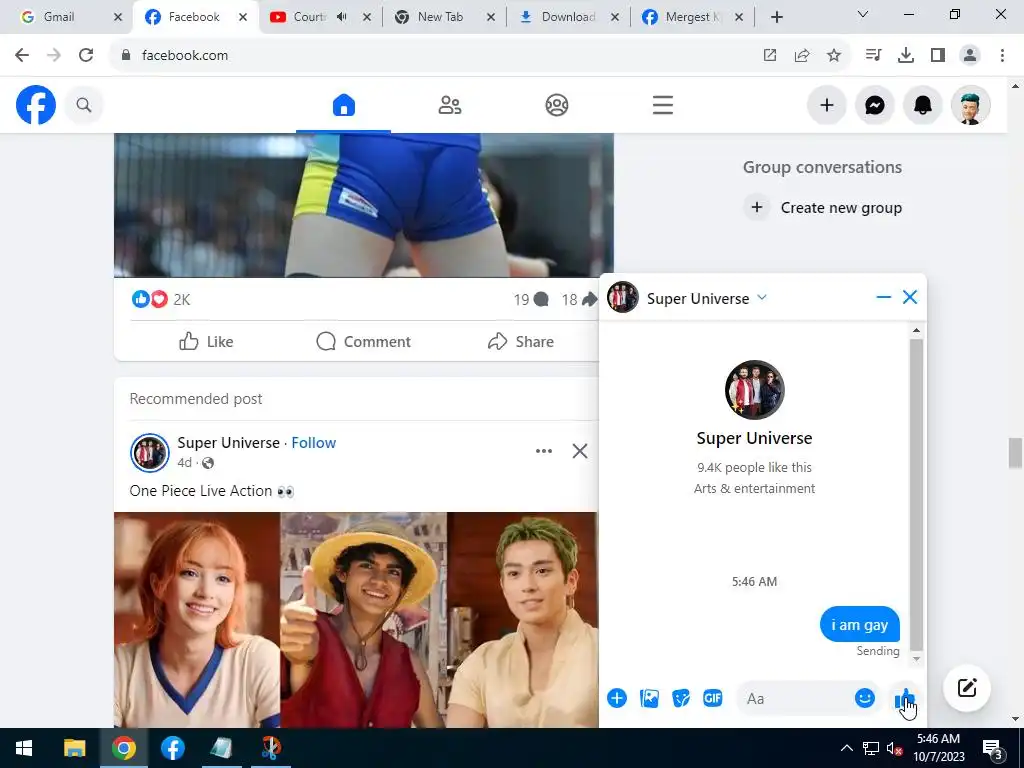
Task: Click the Create plus button in header
Action: [x=827, y=105]
